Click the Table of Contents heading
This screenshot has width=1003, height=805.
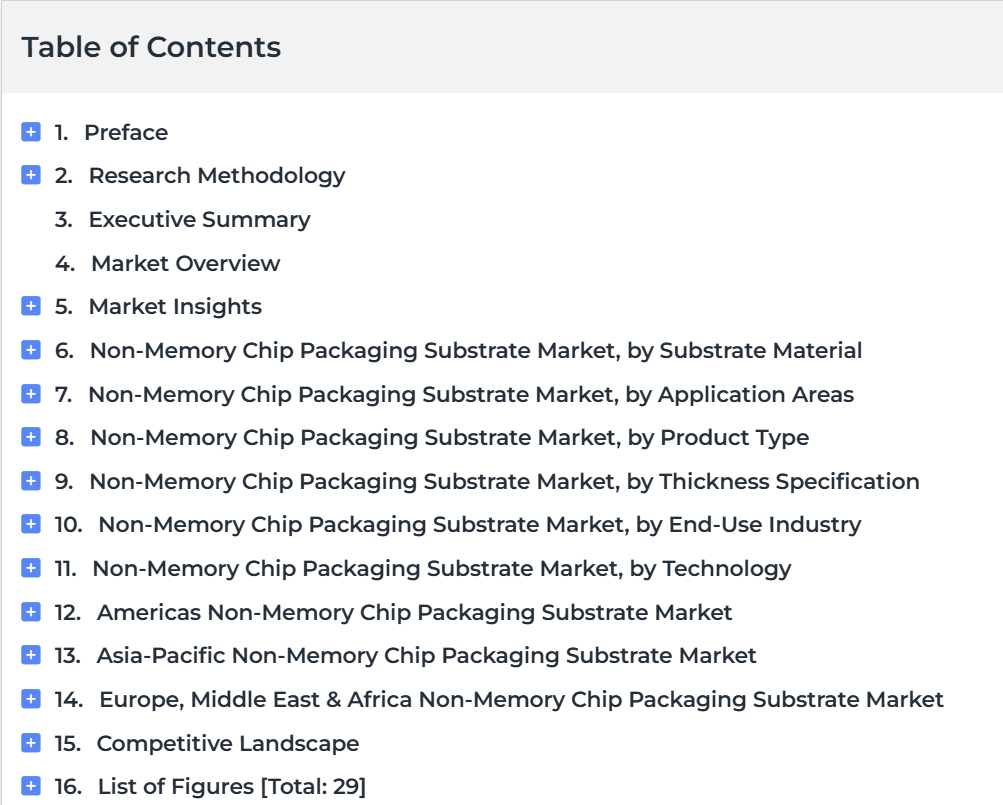tap(151, 47)
